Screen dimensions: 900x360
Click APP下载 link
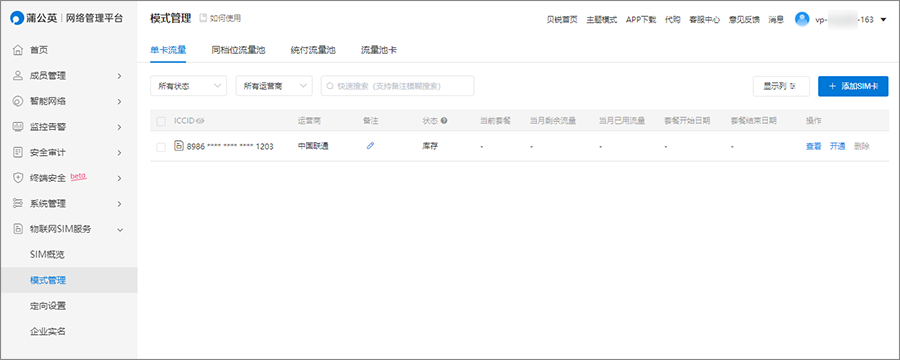point(641,20)
